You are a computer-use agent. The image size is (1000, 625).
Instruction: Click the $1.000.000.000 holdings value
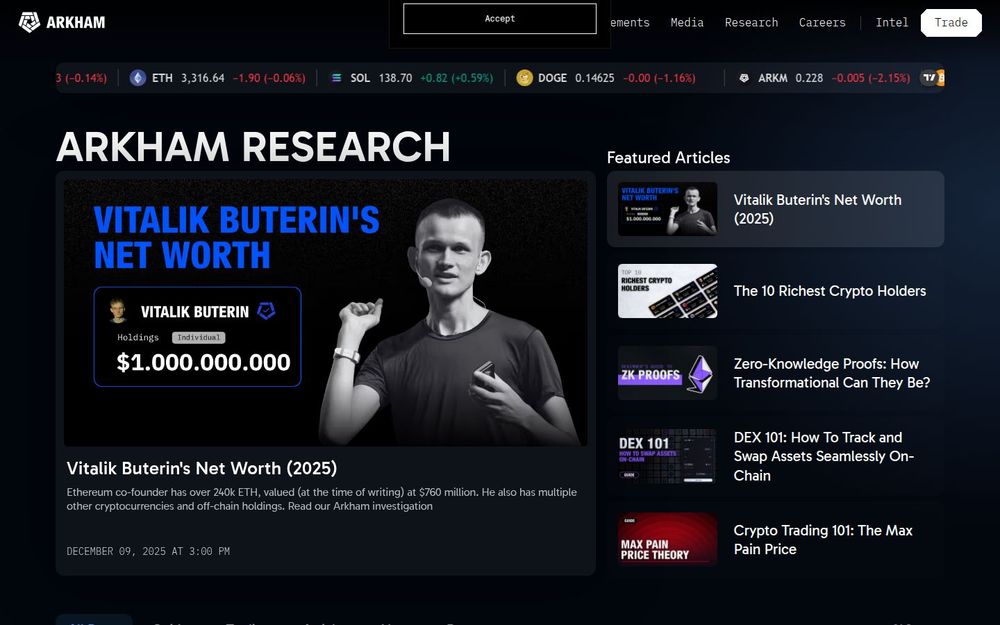[x=203, y=362]
